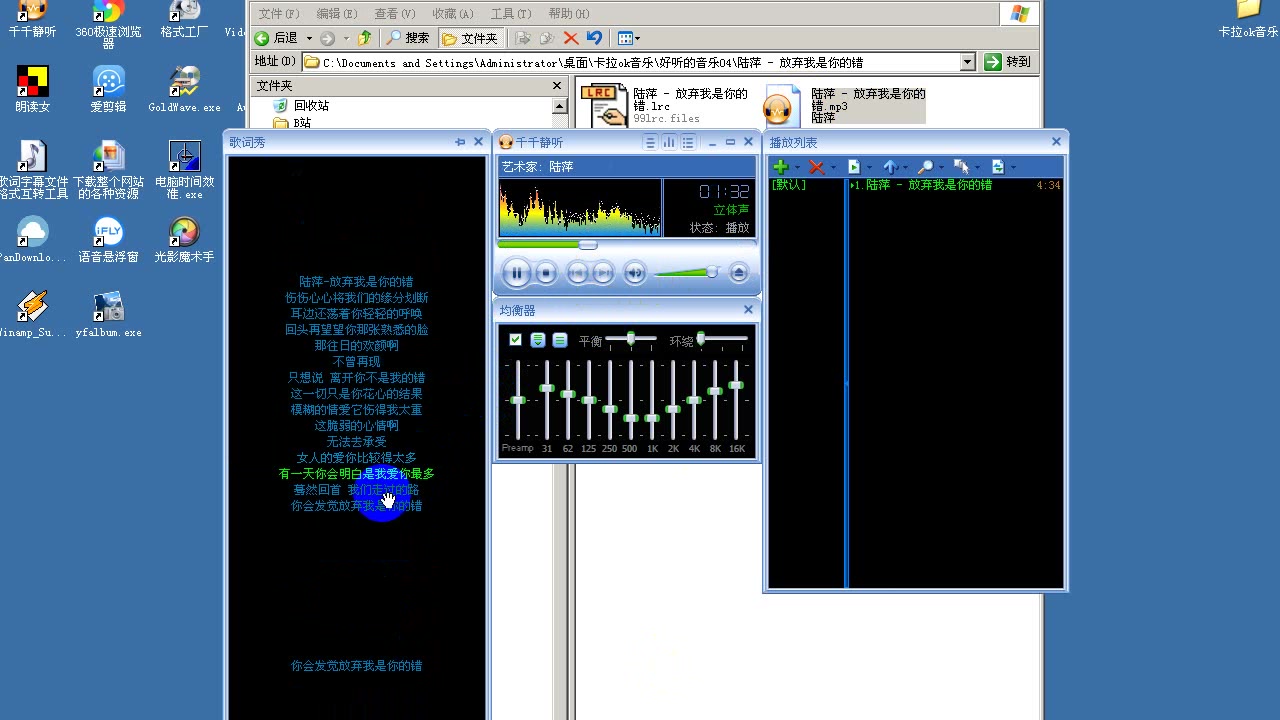
Task: Open the 文件(F) menu in Explorer
Action: point(279,14)
